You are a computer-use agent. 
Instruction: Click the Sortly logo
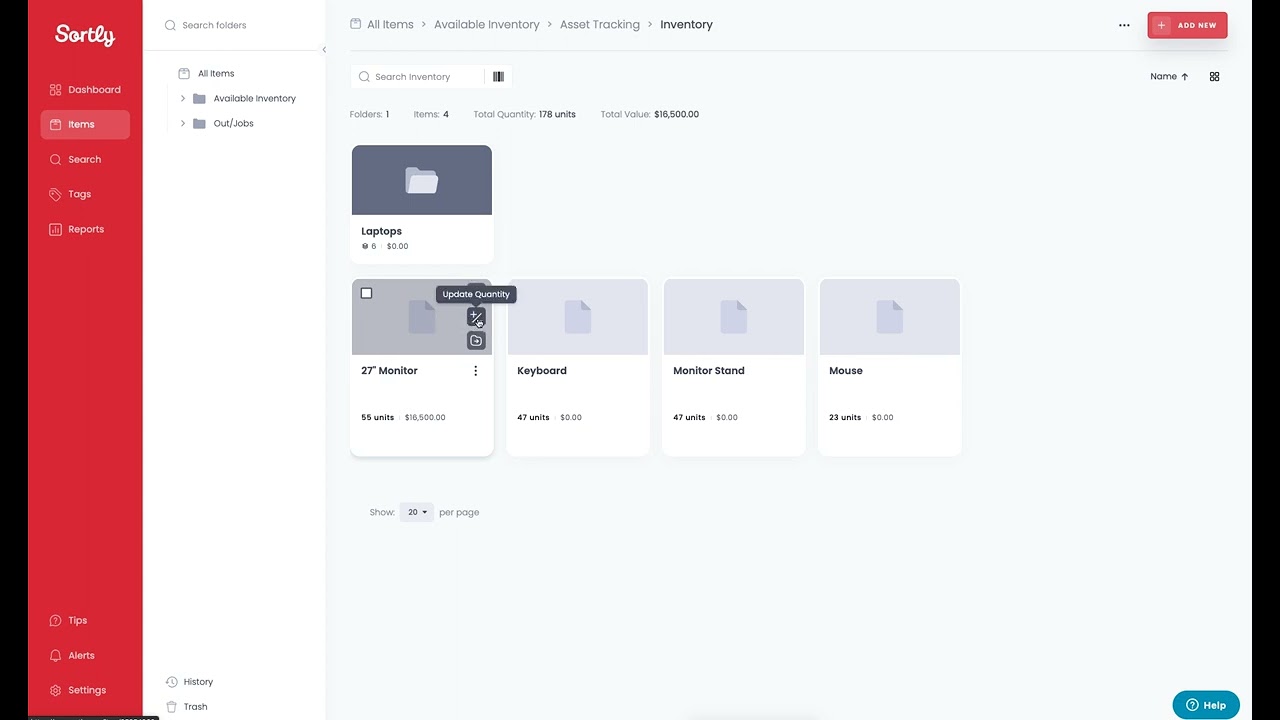tap(85, 35)
